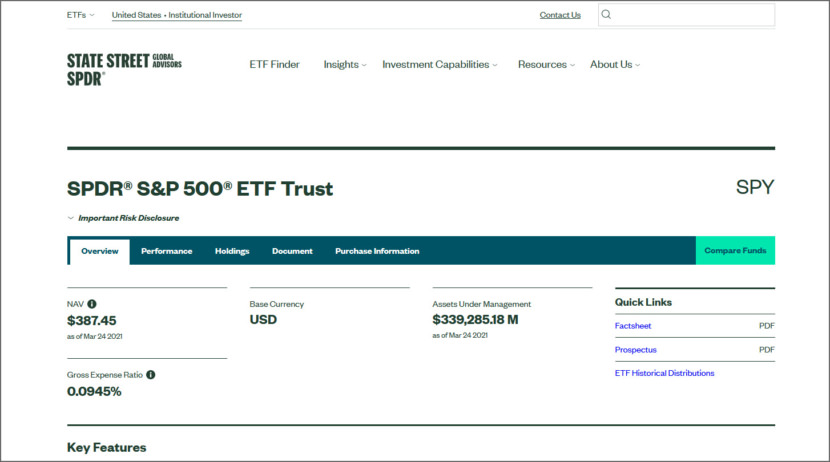The width and height of the screenshot is (830, 462).
Task: Expand the Investment Capabilities menu
Action: pos(439,65)
